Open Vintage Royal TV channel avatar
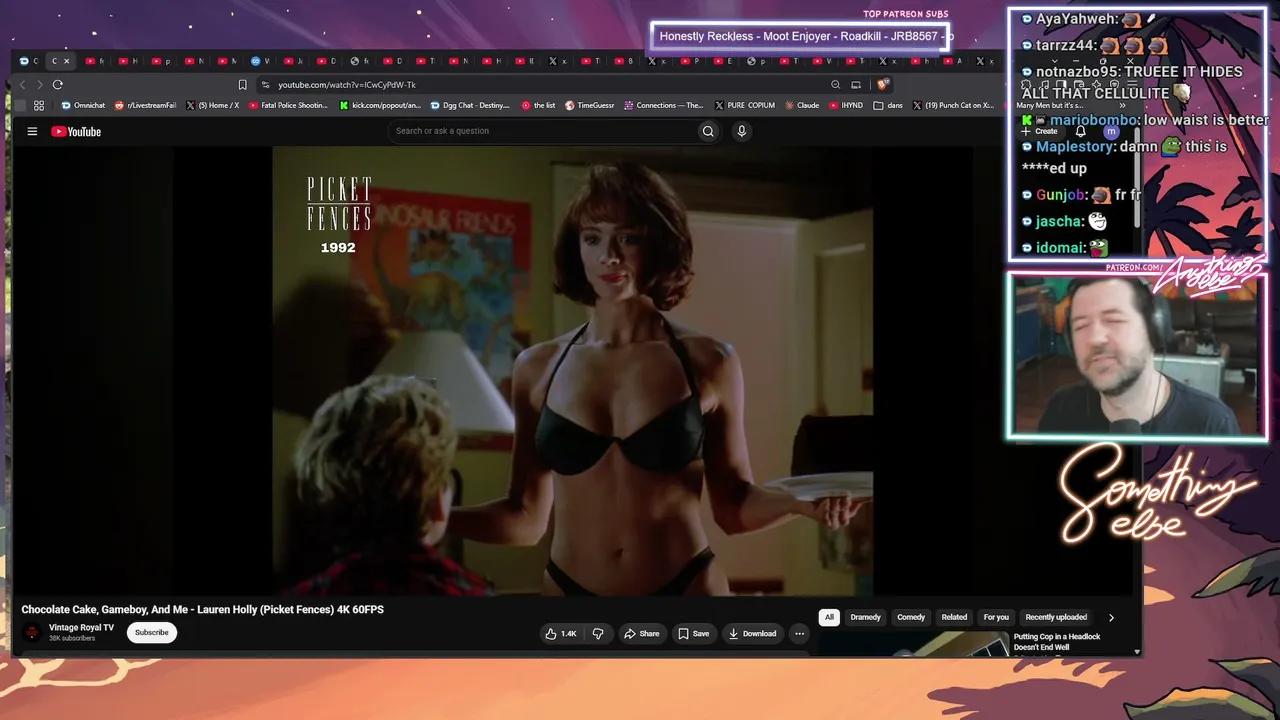This screenshot has width=1280, height=720. click(32, 632)
